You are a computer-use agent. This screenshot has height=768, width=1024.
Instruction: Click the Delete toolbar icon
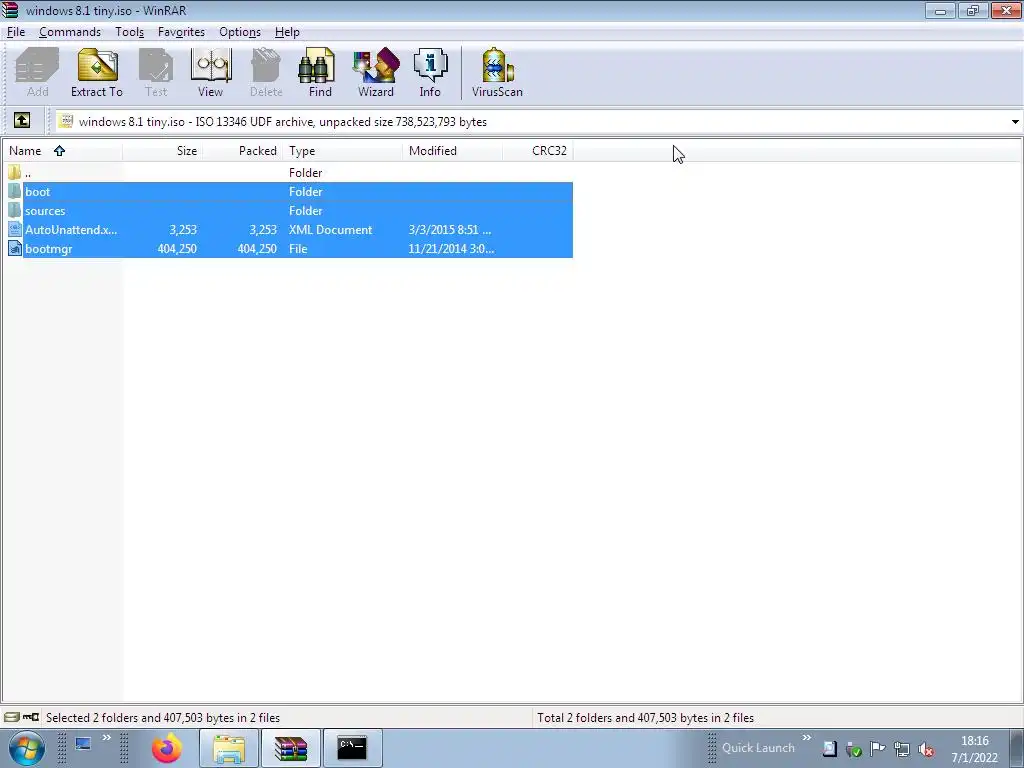pos(266,72)
